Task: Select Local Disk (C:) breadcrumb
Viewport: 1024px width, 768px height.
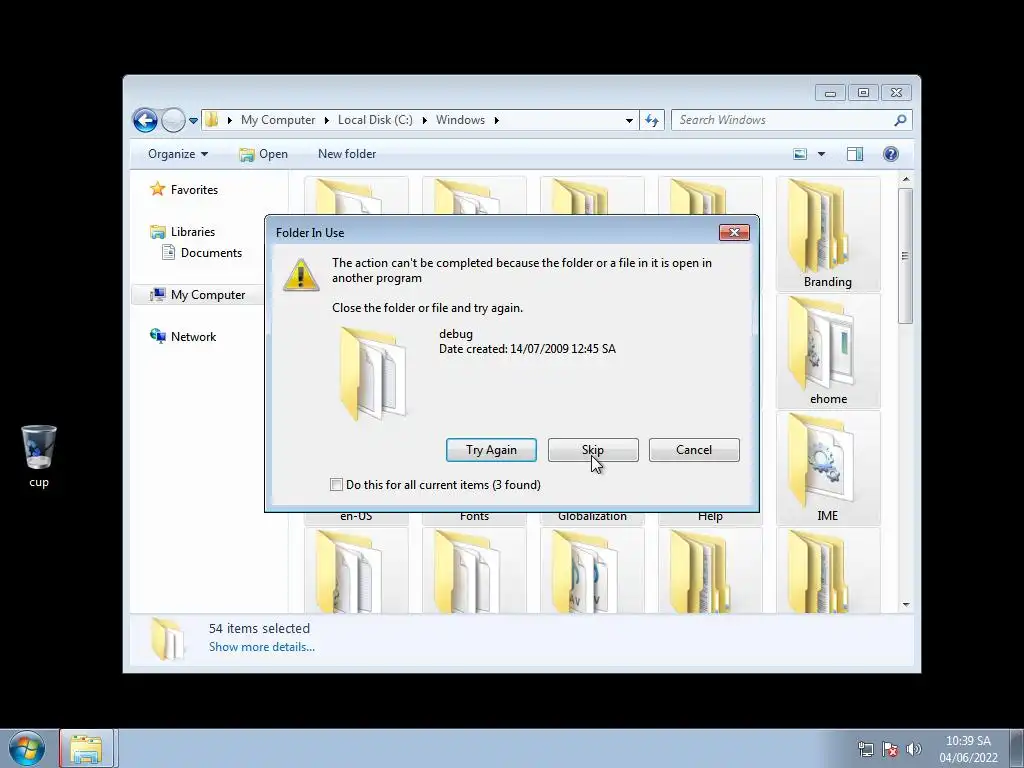Action: 375,120
